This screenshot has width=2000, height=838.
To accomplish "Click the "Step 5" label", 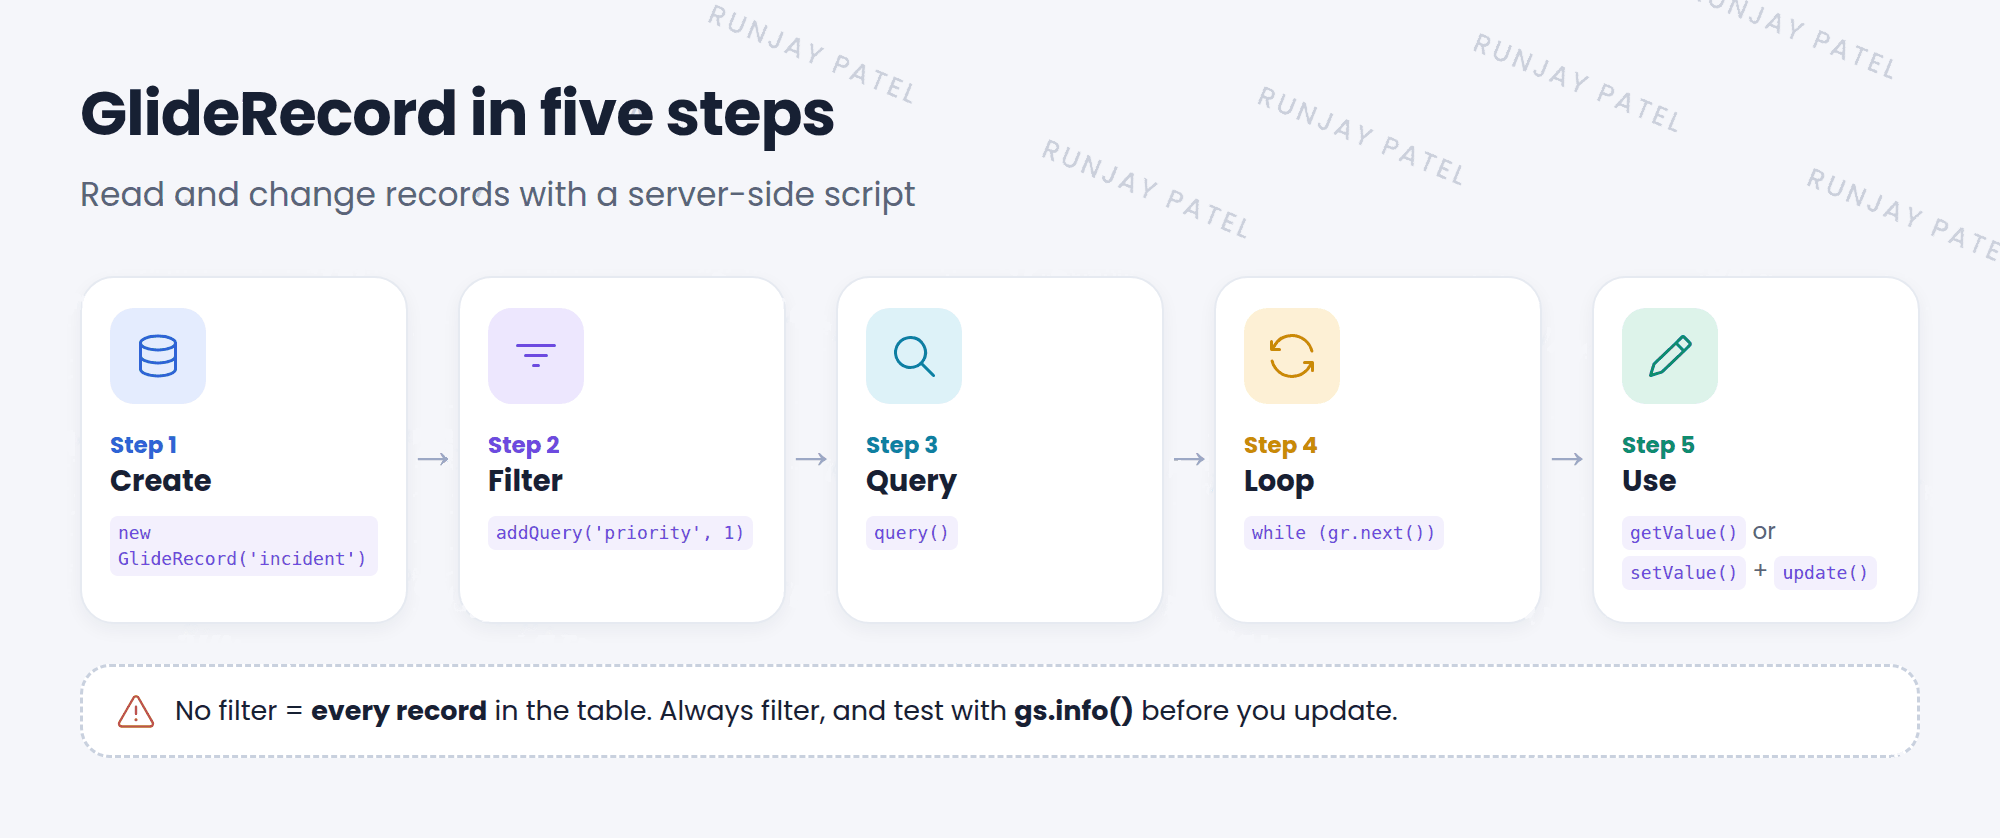I will (1658, 445).
